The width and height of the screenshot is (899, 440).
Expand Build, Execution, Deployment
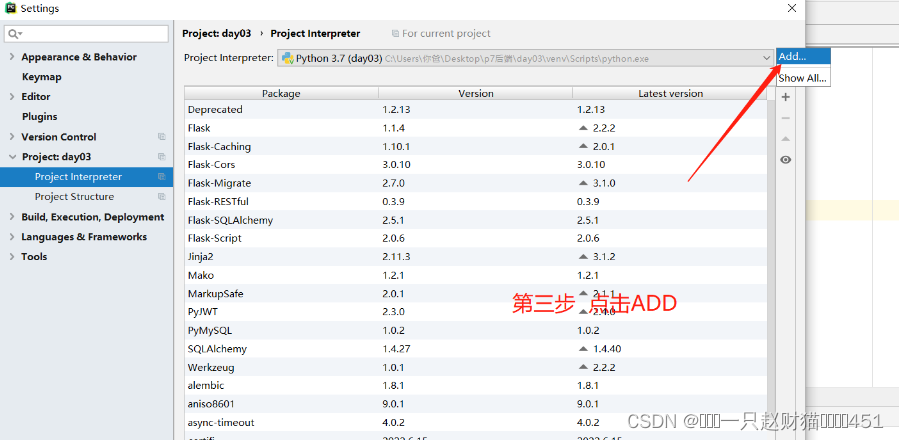pyautogui.click(x=12, y=217)
